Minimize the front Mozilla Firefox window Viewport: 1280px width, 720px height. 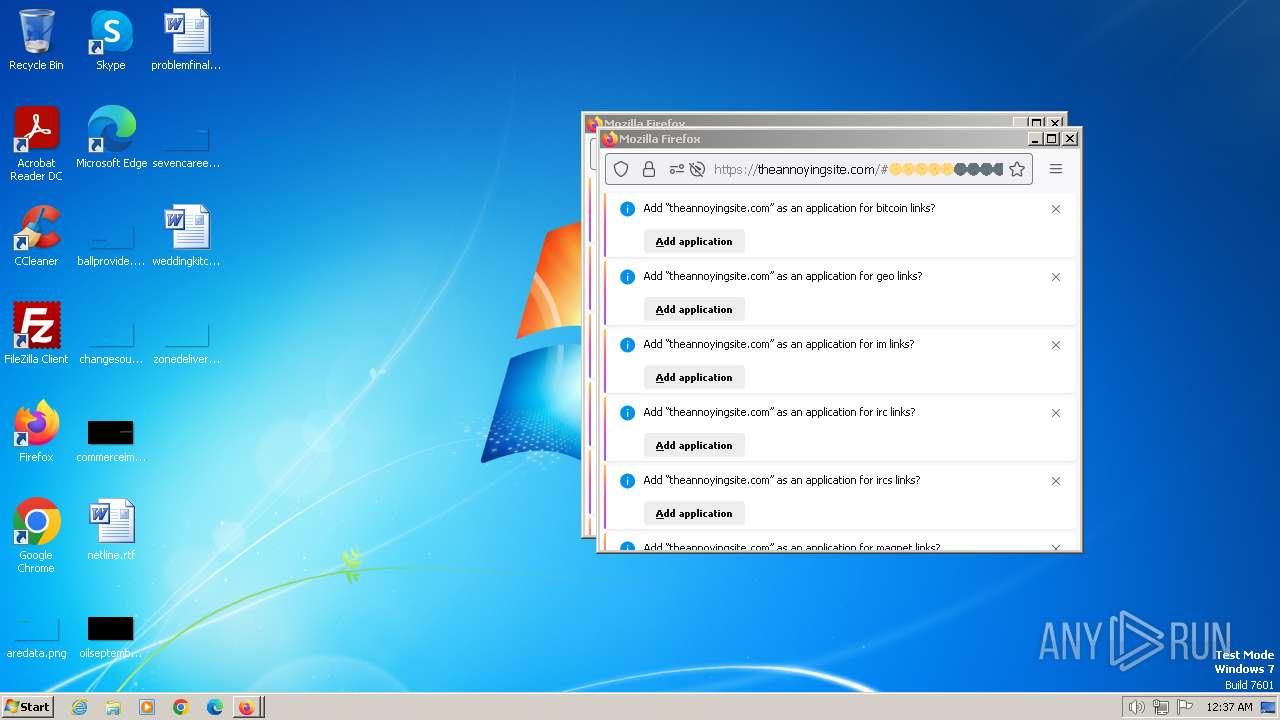tap(1035, 139)
